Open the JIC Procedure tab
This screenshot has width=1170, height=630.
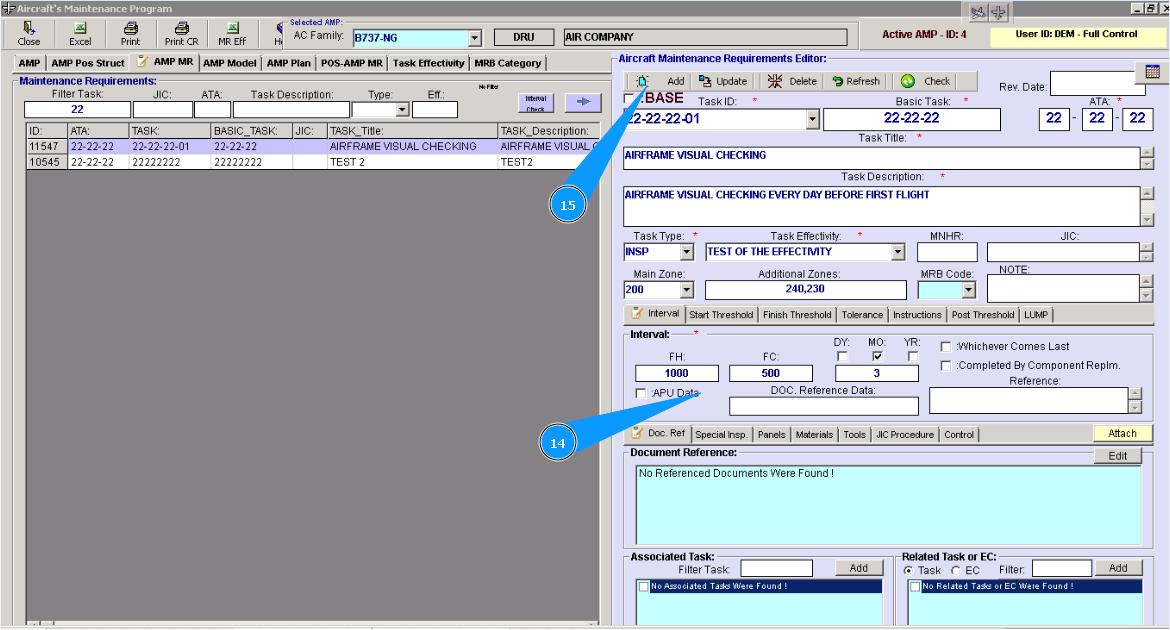904,434
